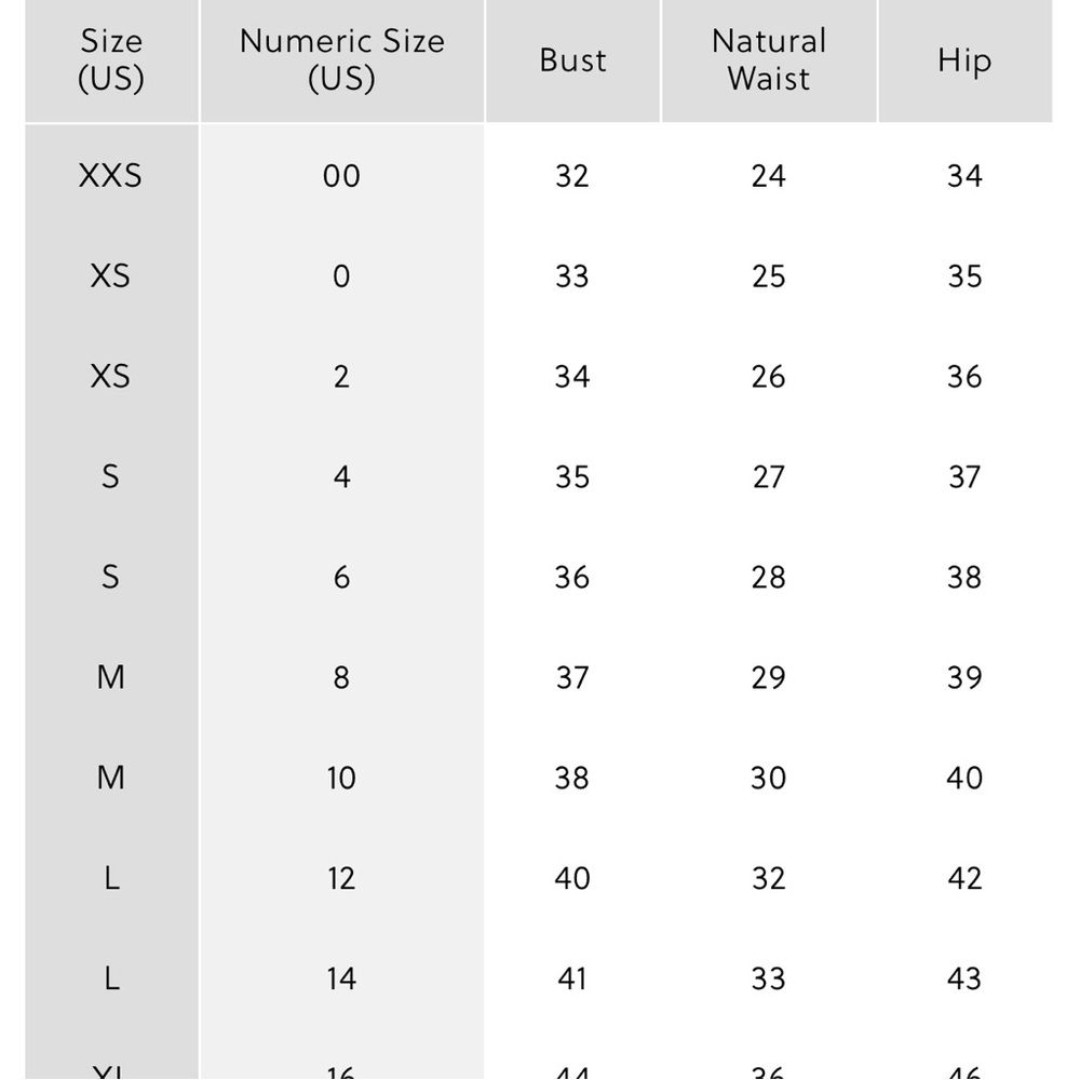Click natural waist value 25

[769, 276]
